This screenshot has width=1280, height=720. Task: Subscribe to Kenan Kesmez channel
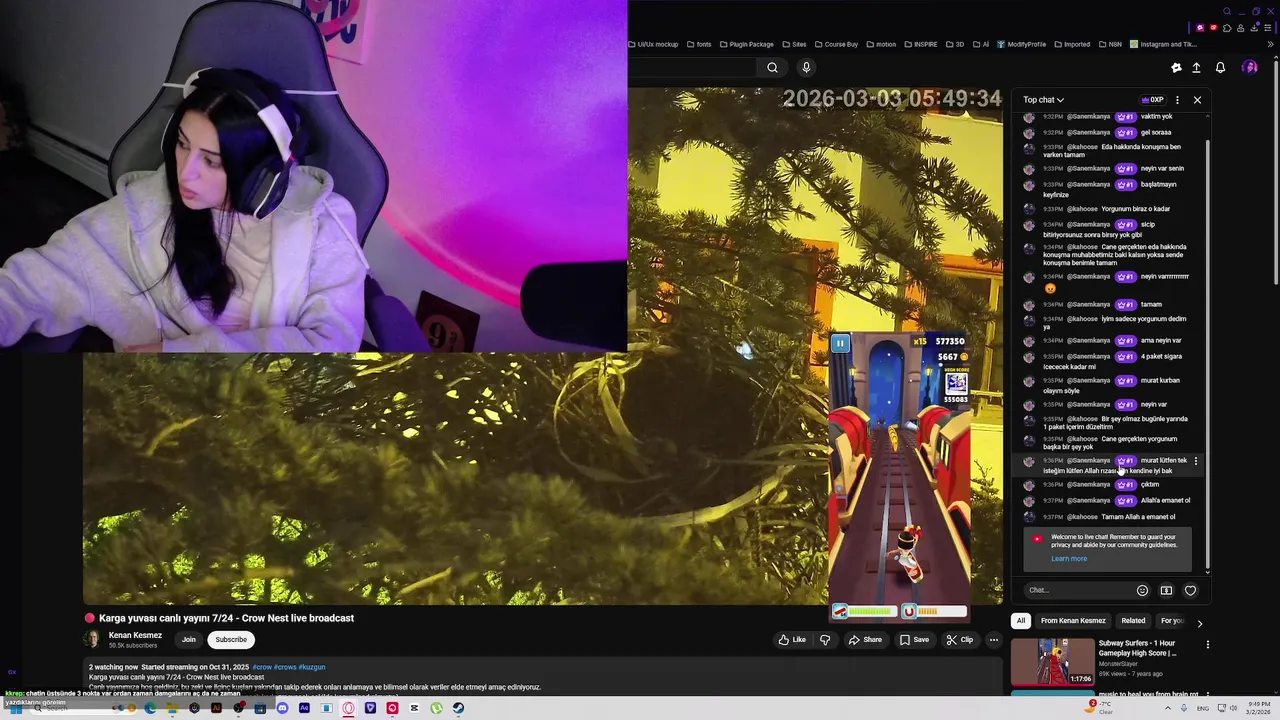(x=231, y=639)
